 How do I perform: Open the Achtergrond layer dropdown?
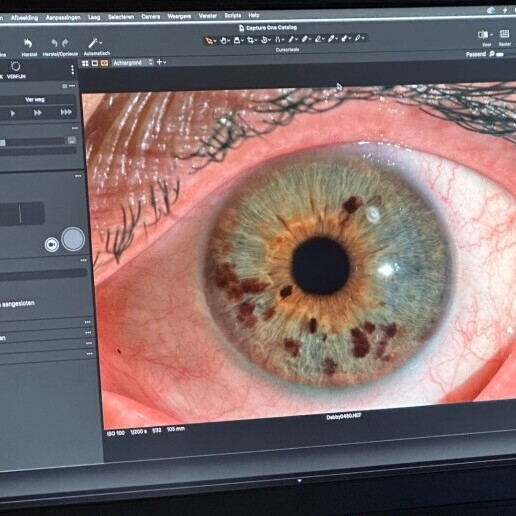(x=132, y=62)
